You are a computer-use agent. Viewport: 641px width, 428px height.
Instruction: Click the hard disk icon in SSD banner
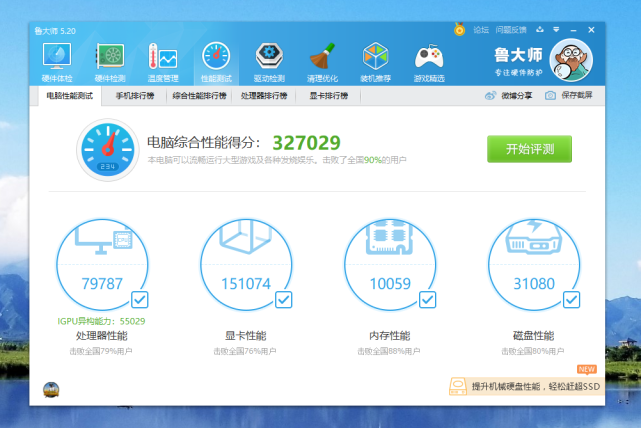point(458,386)
